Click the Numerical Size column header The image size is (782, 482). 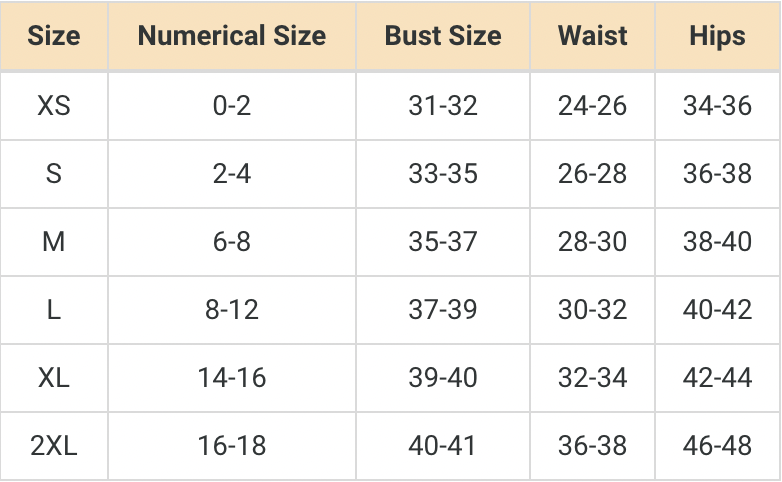click(232, 37)
